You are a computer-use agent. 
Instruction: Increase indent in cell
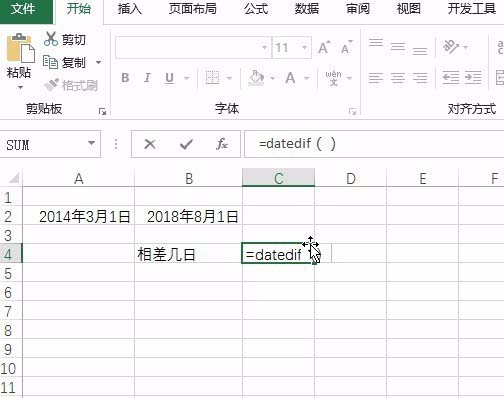[473, 78]
